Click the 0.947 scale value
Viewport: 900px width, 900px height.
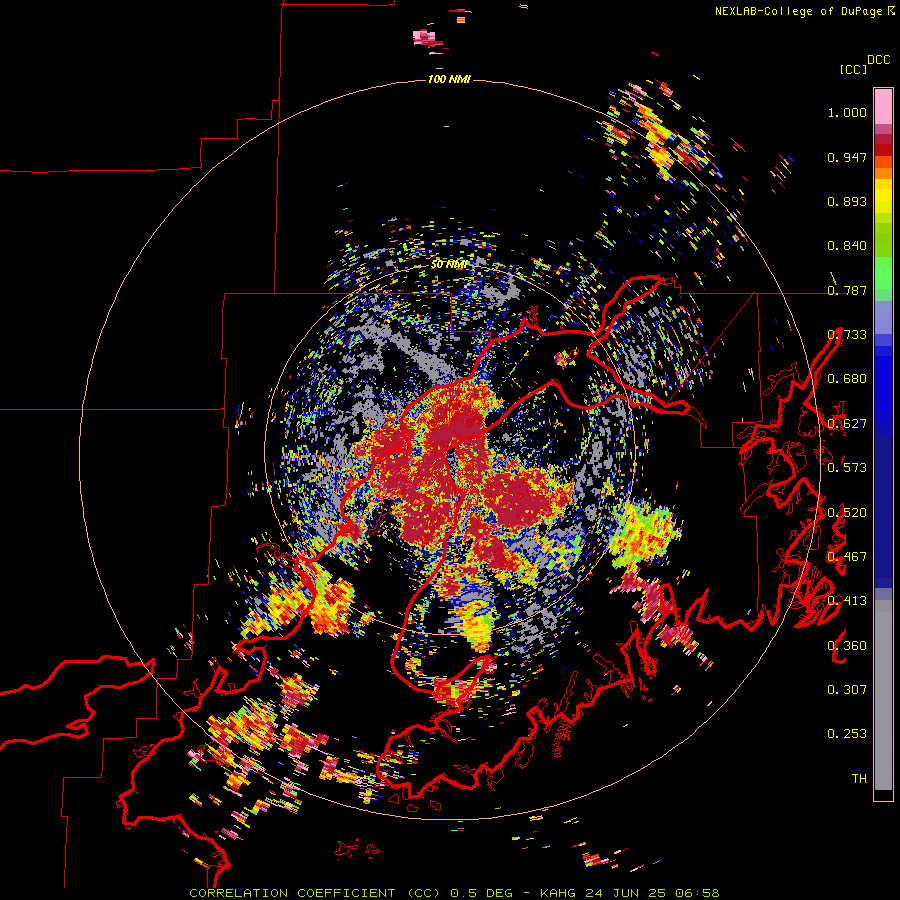click(847, 157)
